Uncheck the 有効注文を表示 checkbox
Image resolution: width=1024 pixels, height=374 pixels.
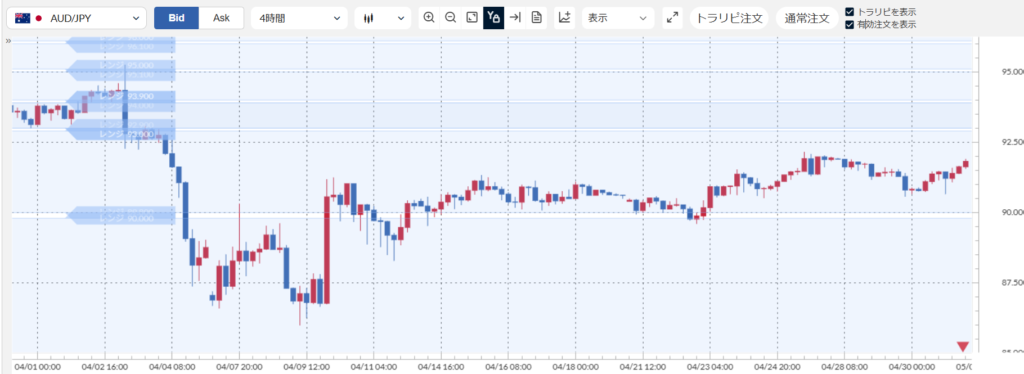[849, 25]
